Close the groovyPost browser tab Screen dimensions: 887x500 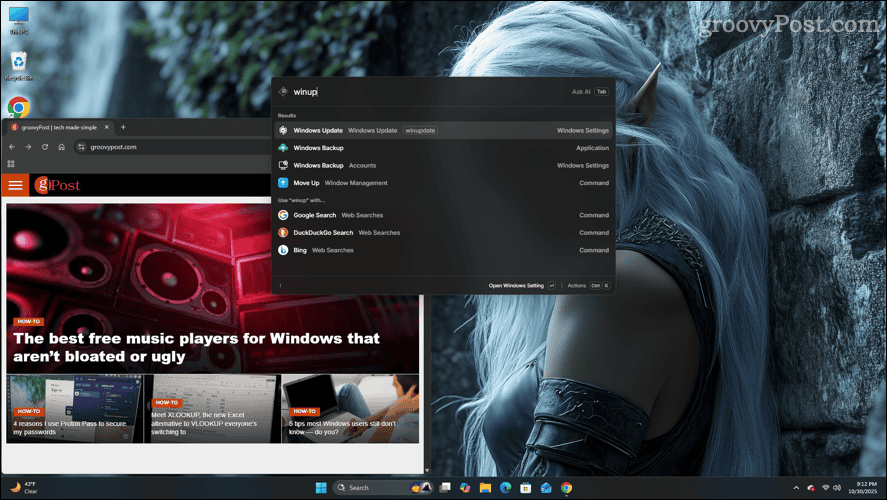tap(106, 127)
